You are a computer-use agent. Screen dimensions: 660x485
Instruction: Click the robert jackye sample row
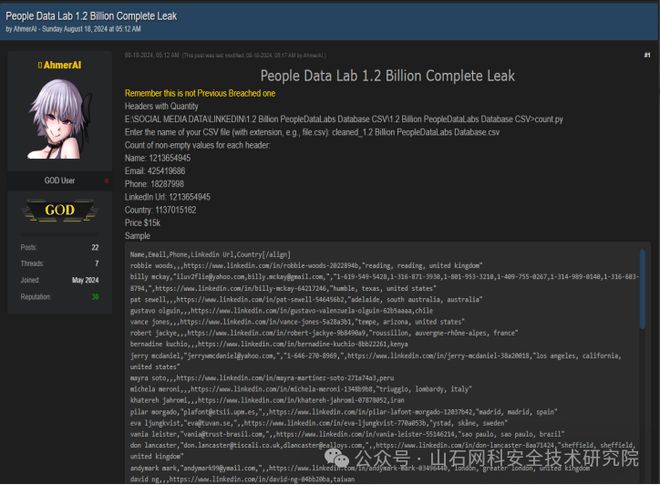[x=324, y=333]
